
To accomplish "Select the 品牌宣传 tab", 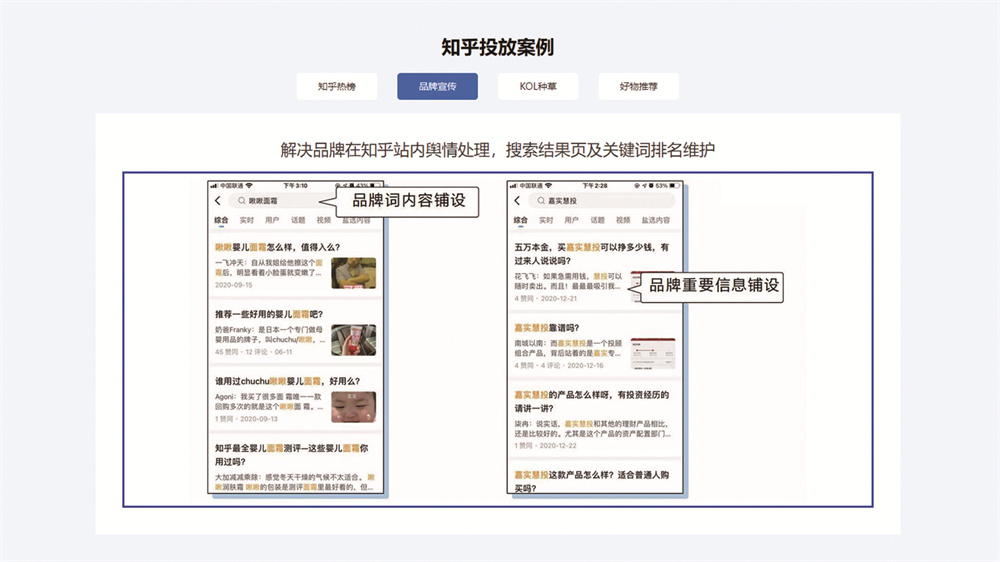I will (x=437, y=87).
